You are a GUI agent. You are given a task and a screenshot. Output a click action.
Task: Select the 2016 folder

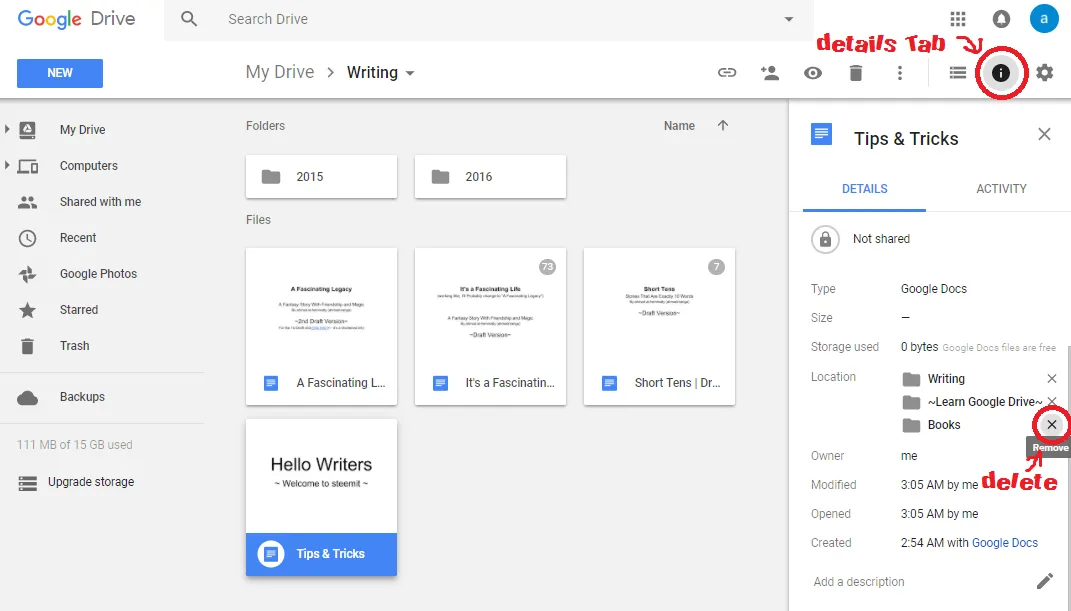[490, 177]
